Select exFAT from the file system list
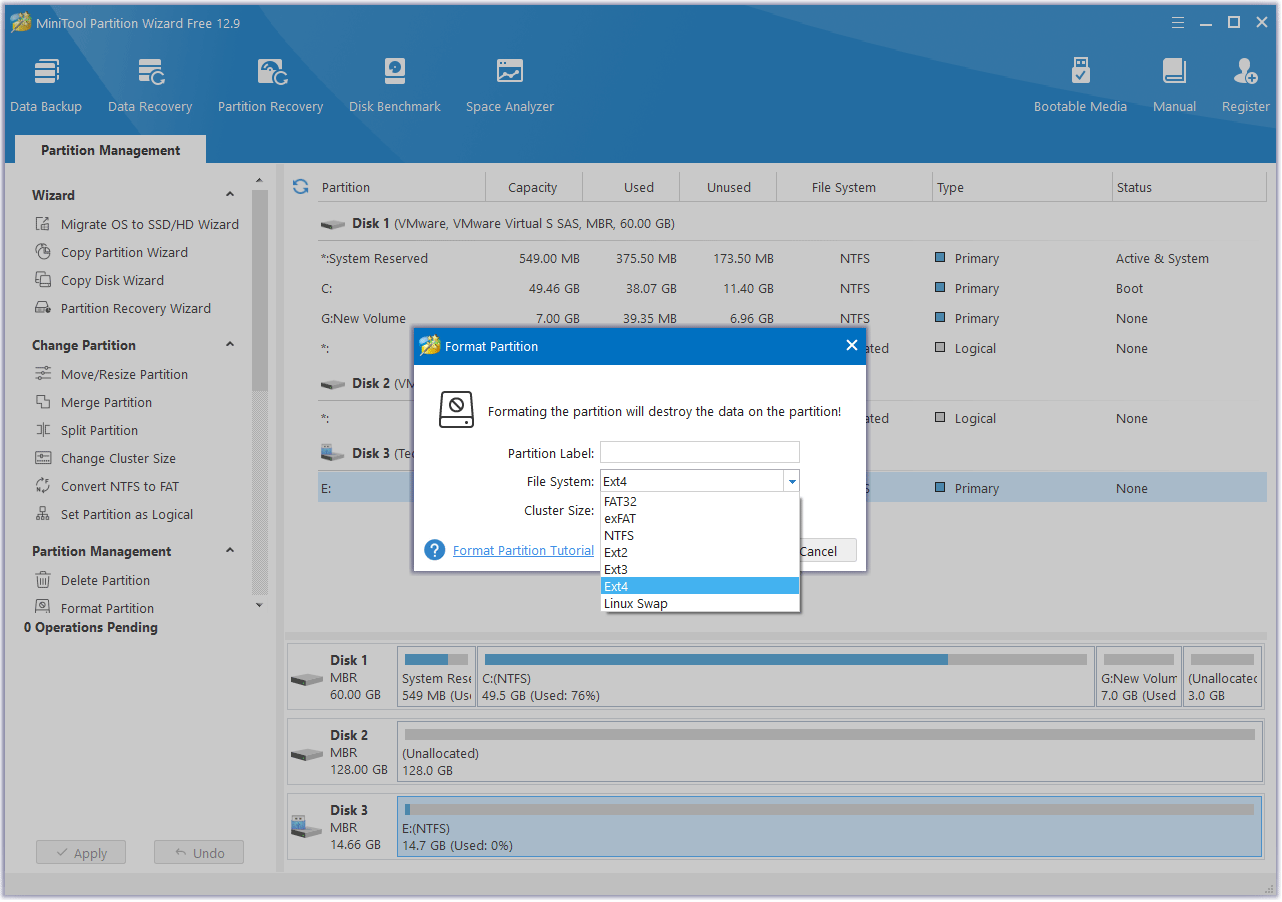Viewport: 1282px width, 902px height. 700,519
